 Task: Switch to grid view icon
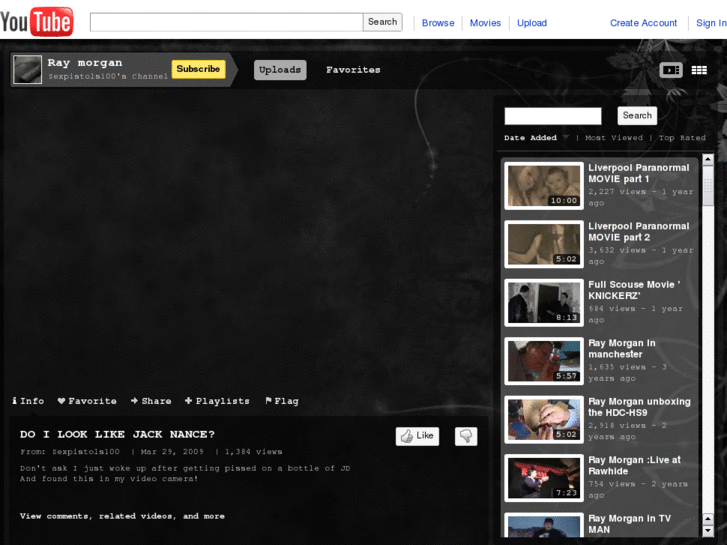click(699, 70)
